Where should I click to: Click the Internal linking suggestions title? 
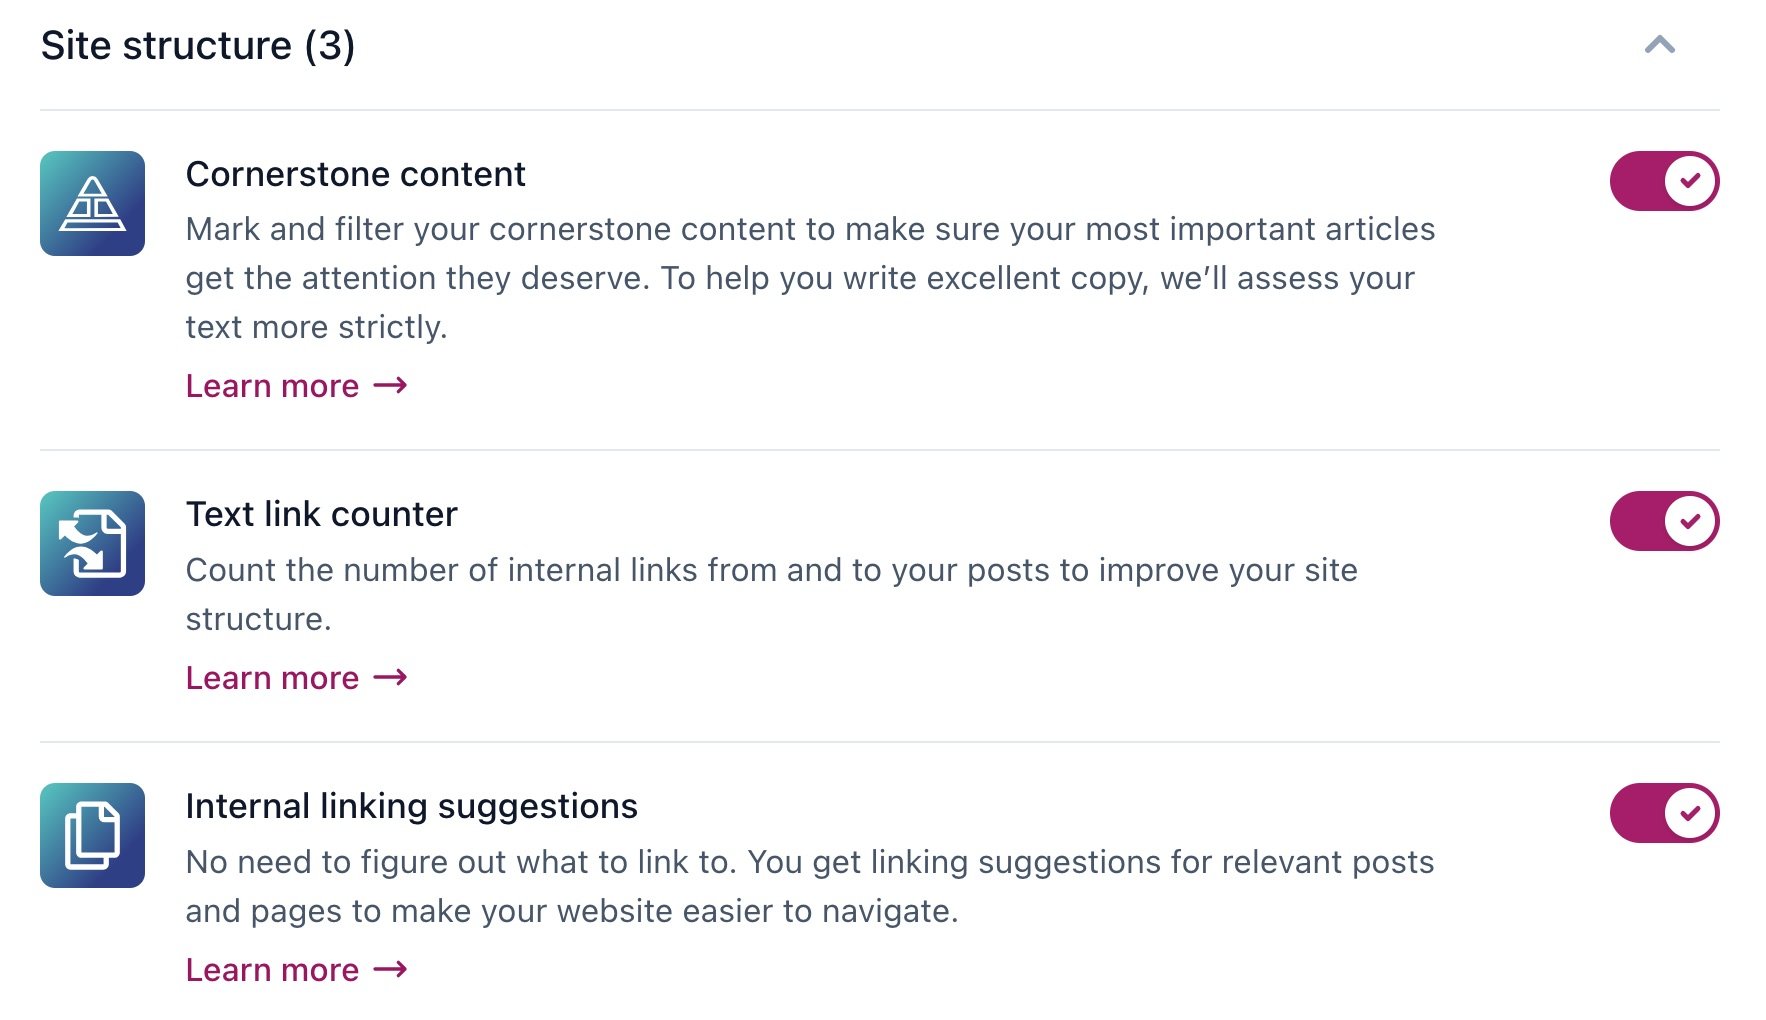click(411, 806)
